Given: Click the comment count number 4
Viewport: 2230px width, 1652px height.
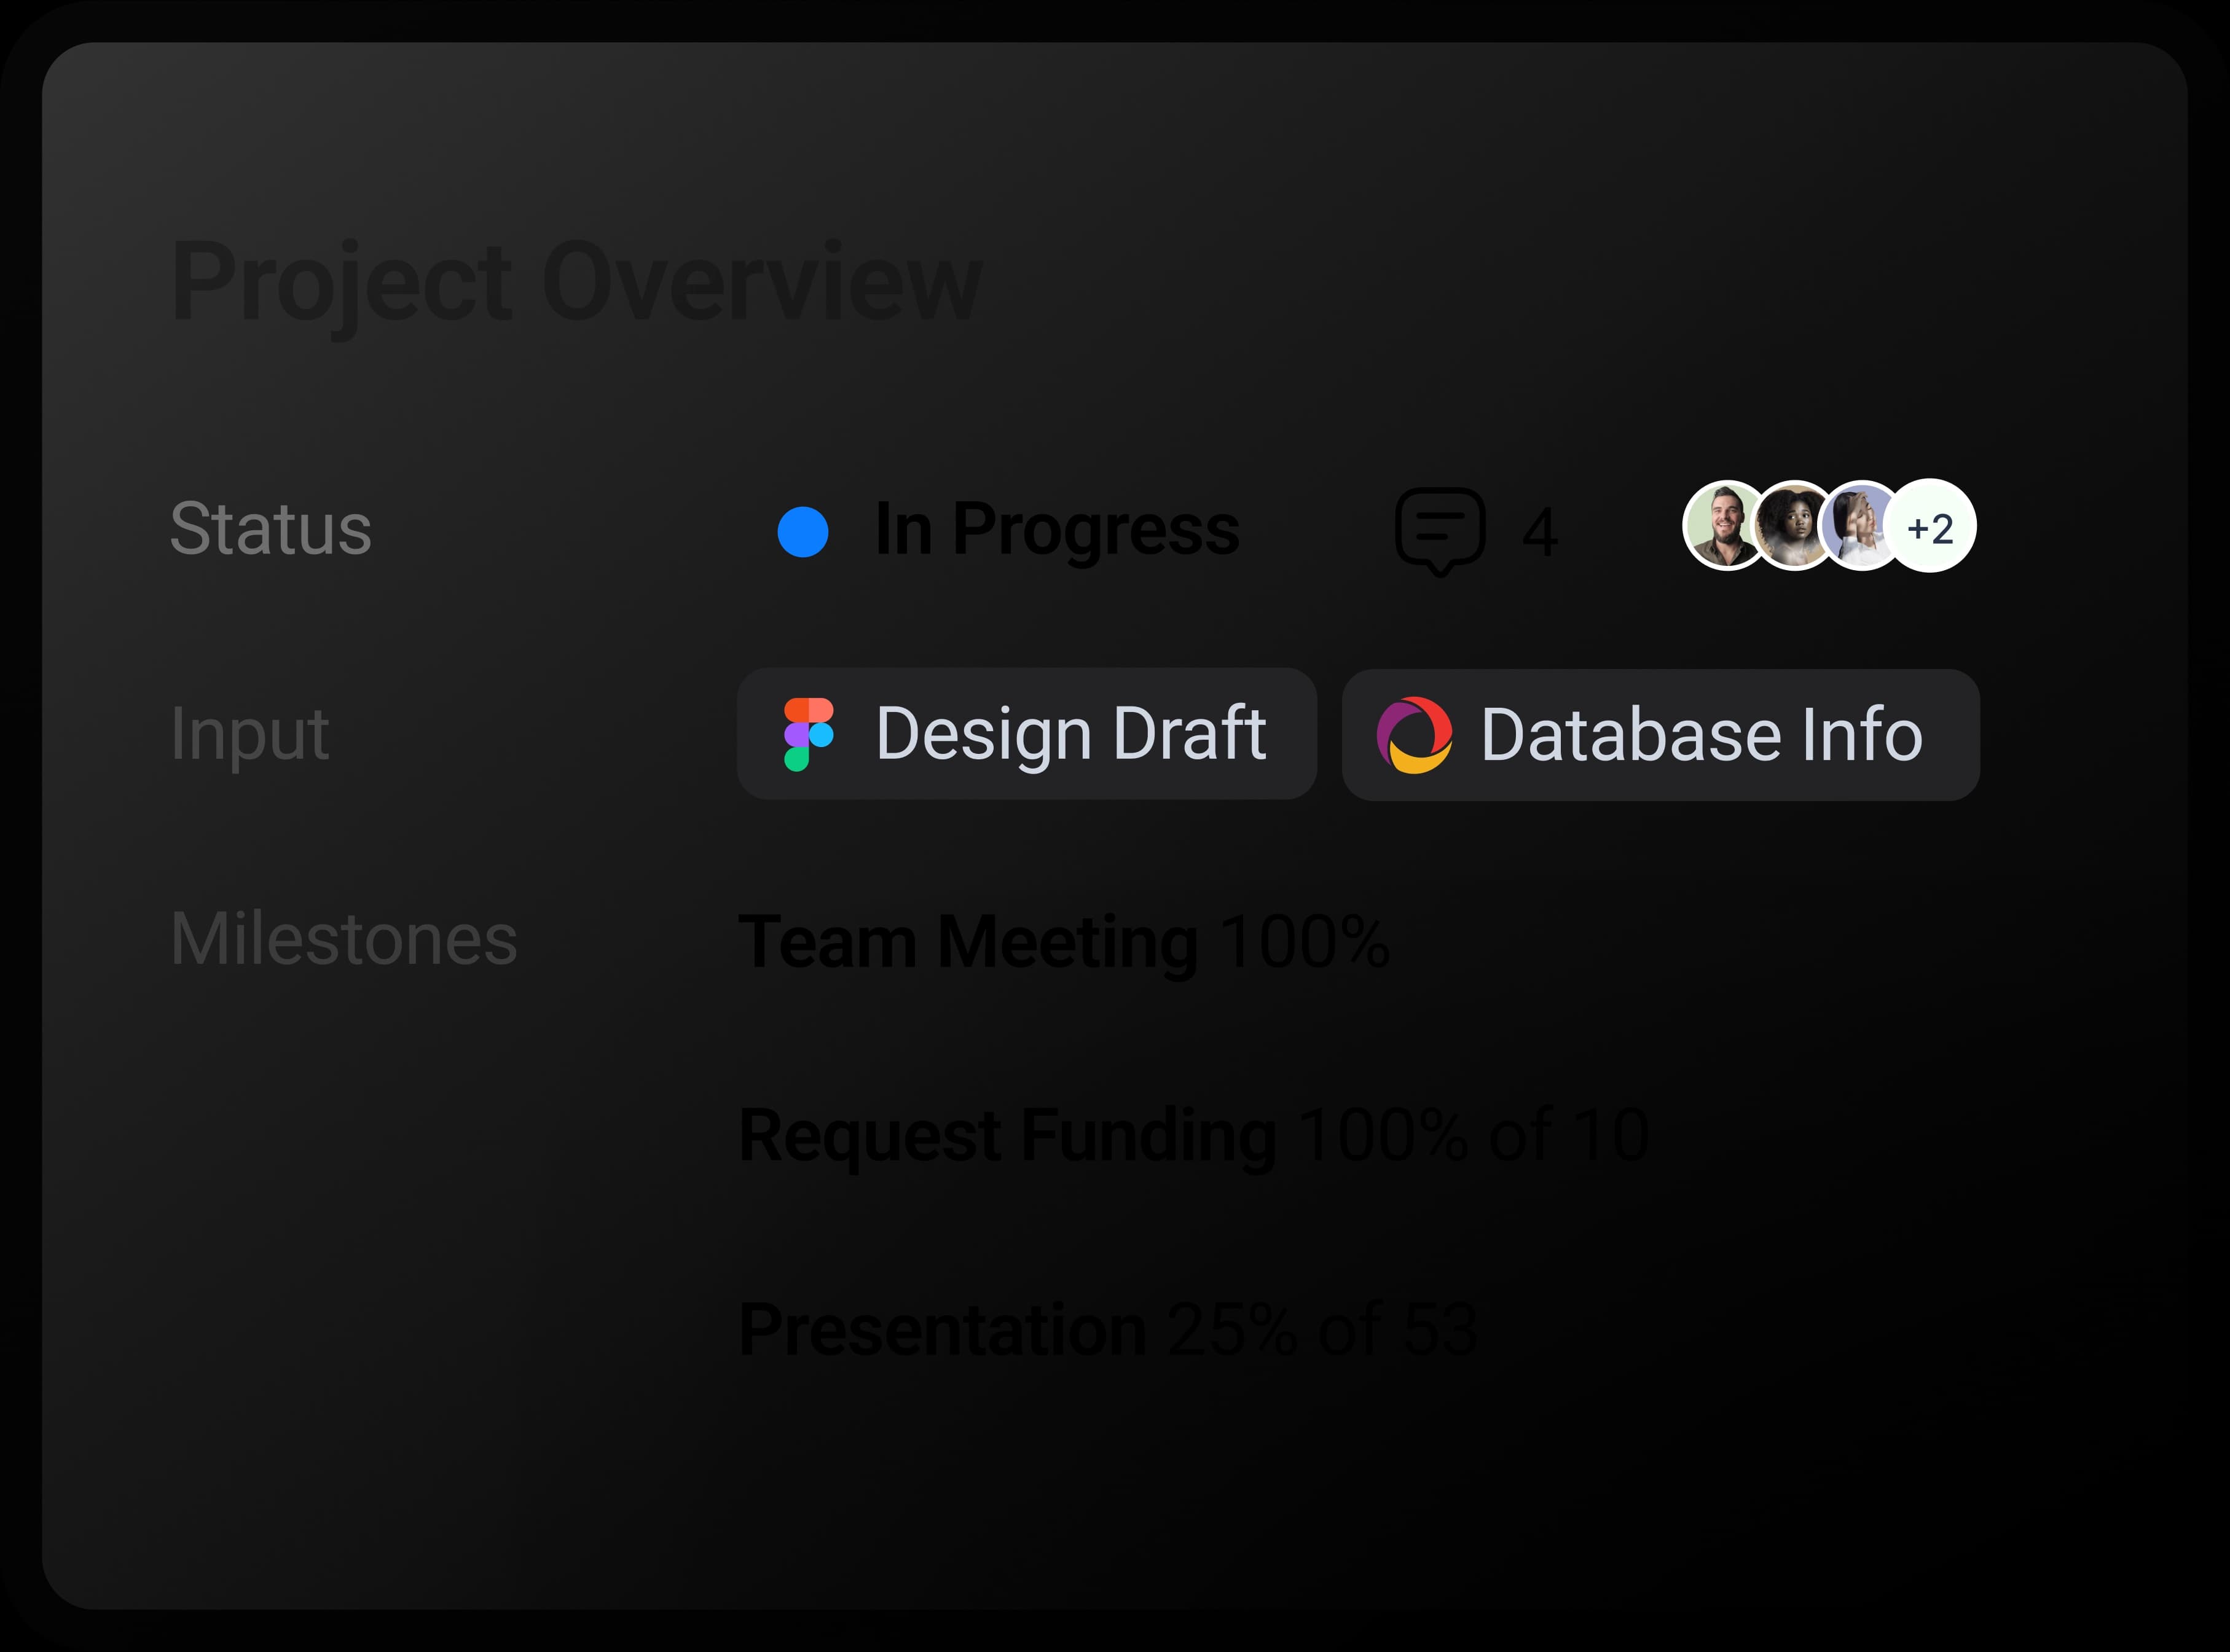Looking at the screenshot, I should pyautogui.click(x=1540, y=532).
